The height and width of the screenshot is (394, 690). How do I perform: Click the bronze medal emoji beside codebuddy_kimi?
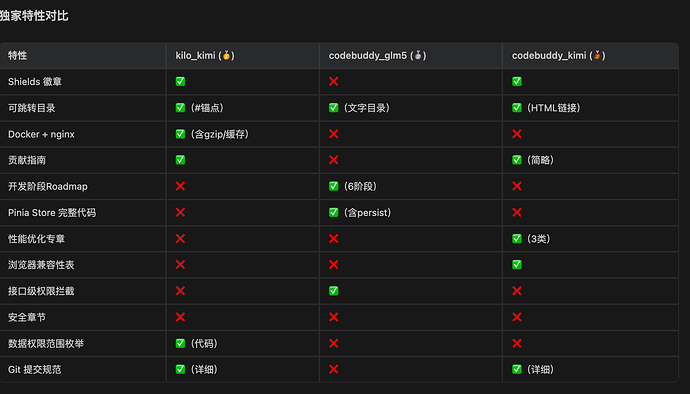[597, 55]
